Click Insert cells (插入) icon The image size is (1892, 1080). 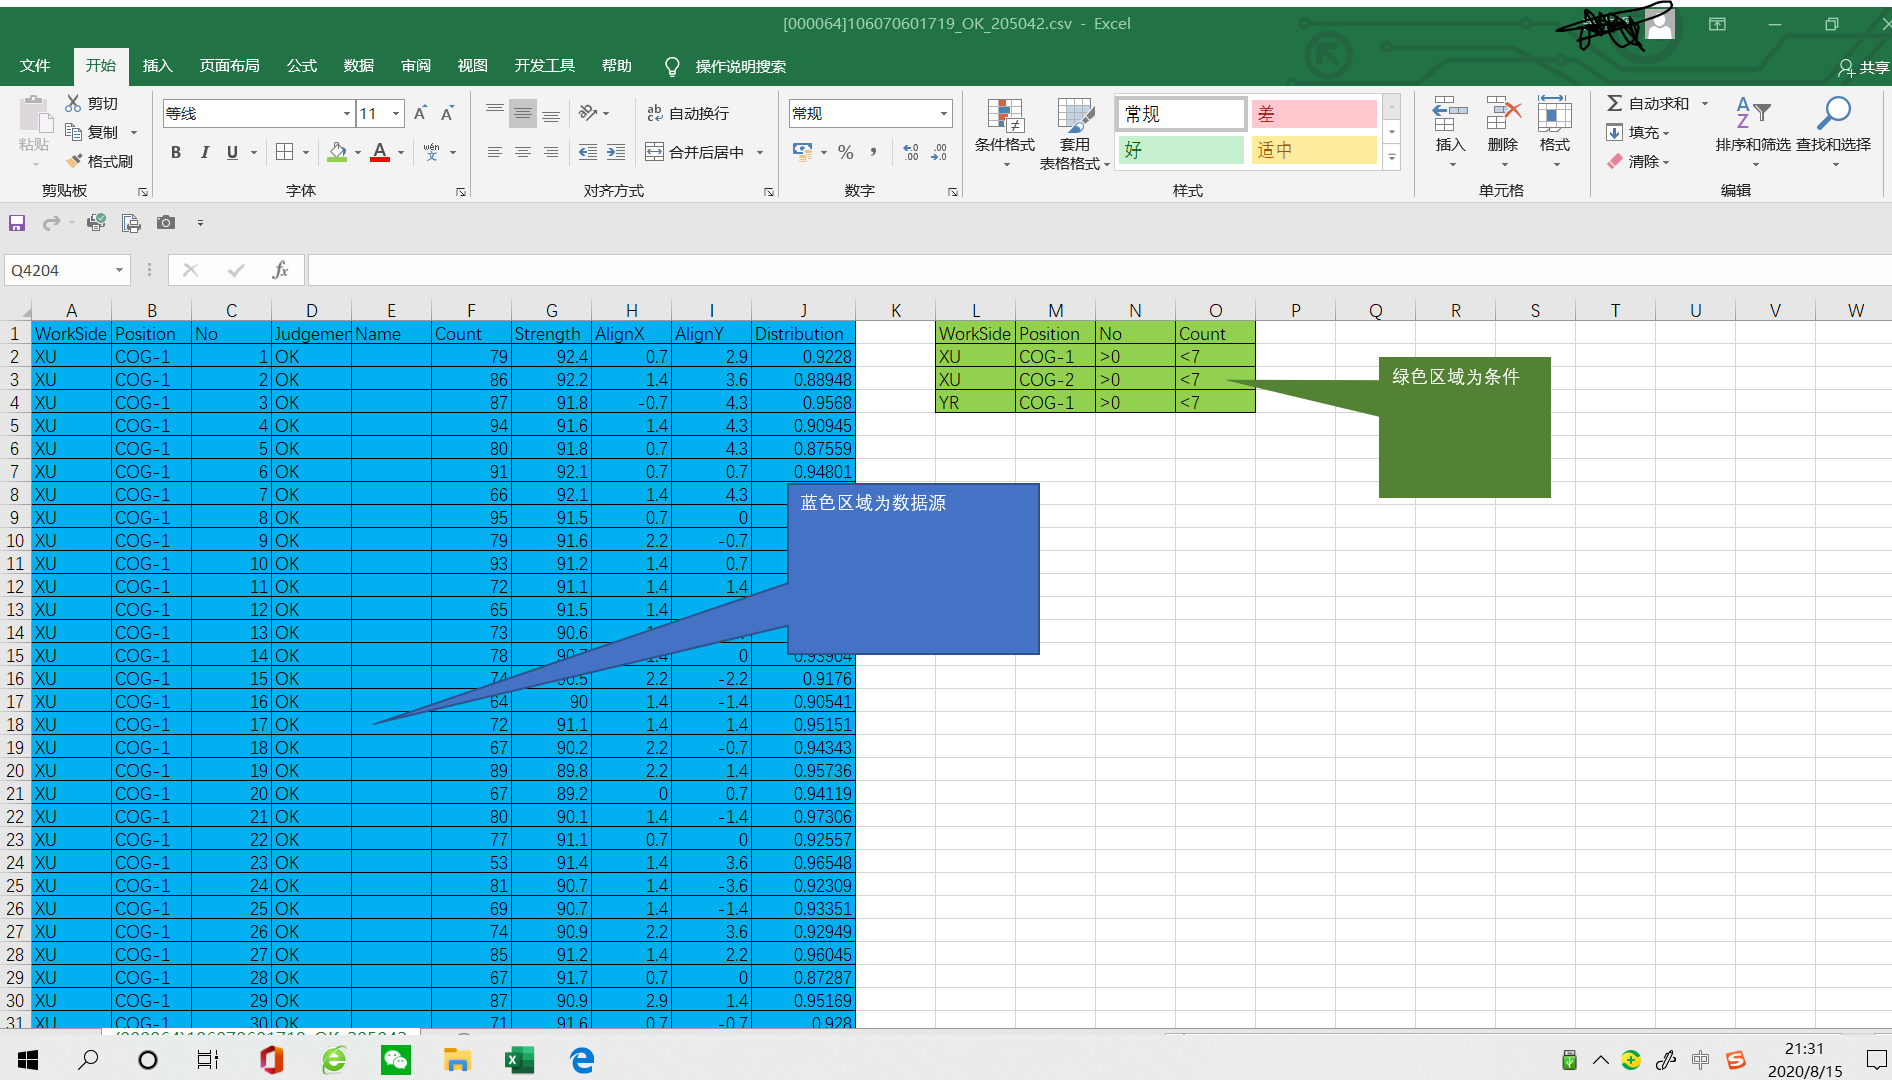1450,115
